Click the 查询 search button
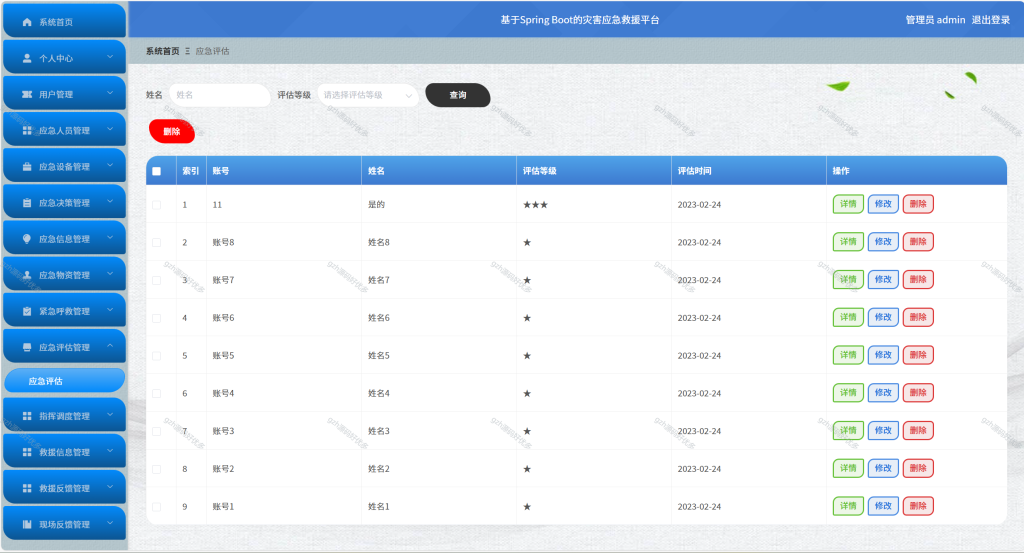1024x553 pixels. (x=458, y=95)
